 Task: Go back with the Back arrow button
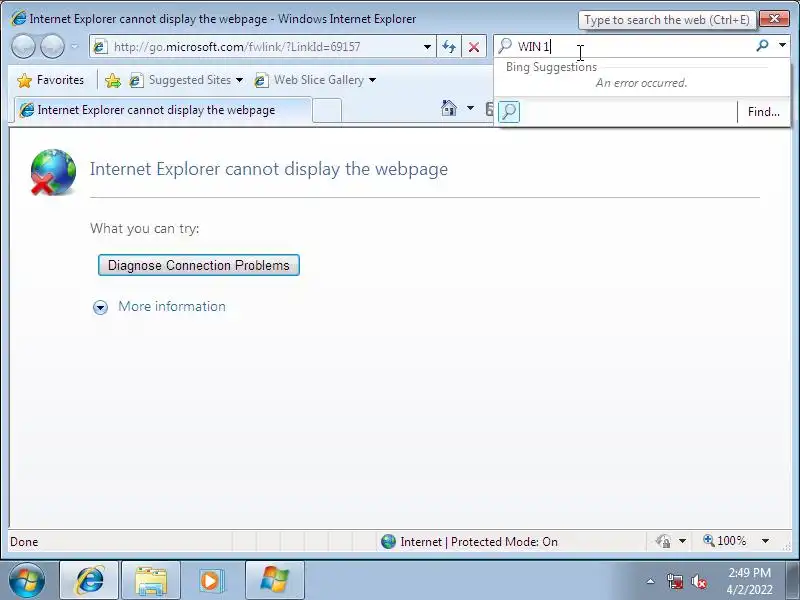coord(23,47)
